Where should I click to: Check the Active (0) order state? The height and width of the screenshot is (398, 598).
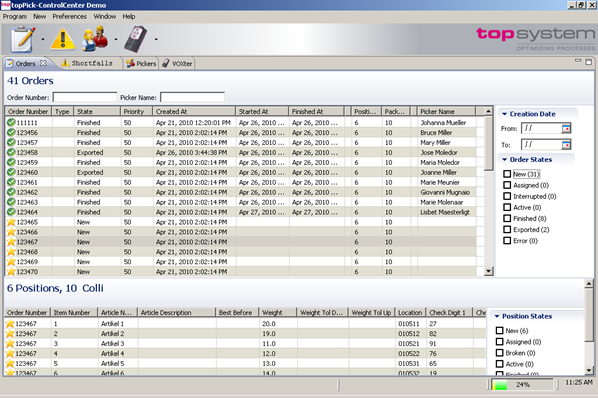[507, 207]
